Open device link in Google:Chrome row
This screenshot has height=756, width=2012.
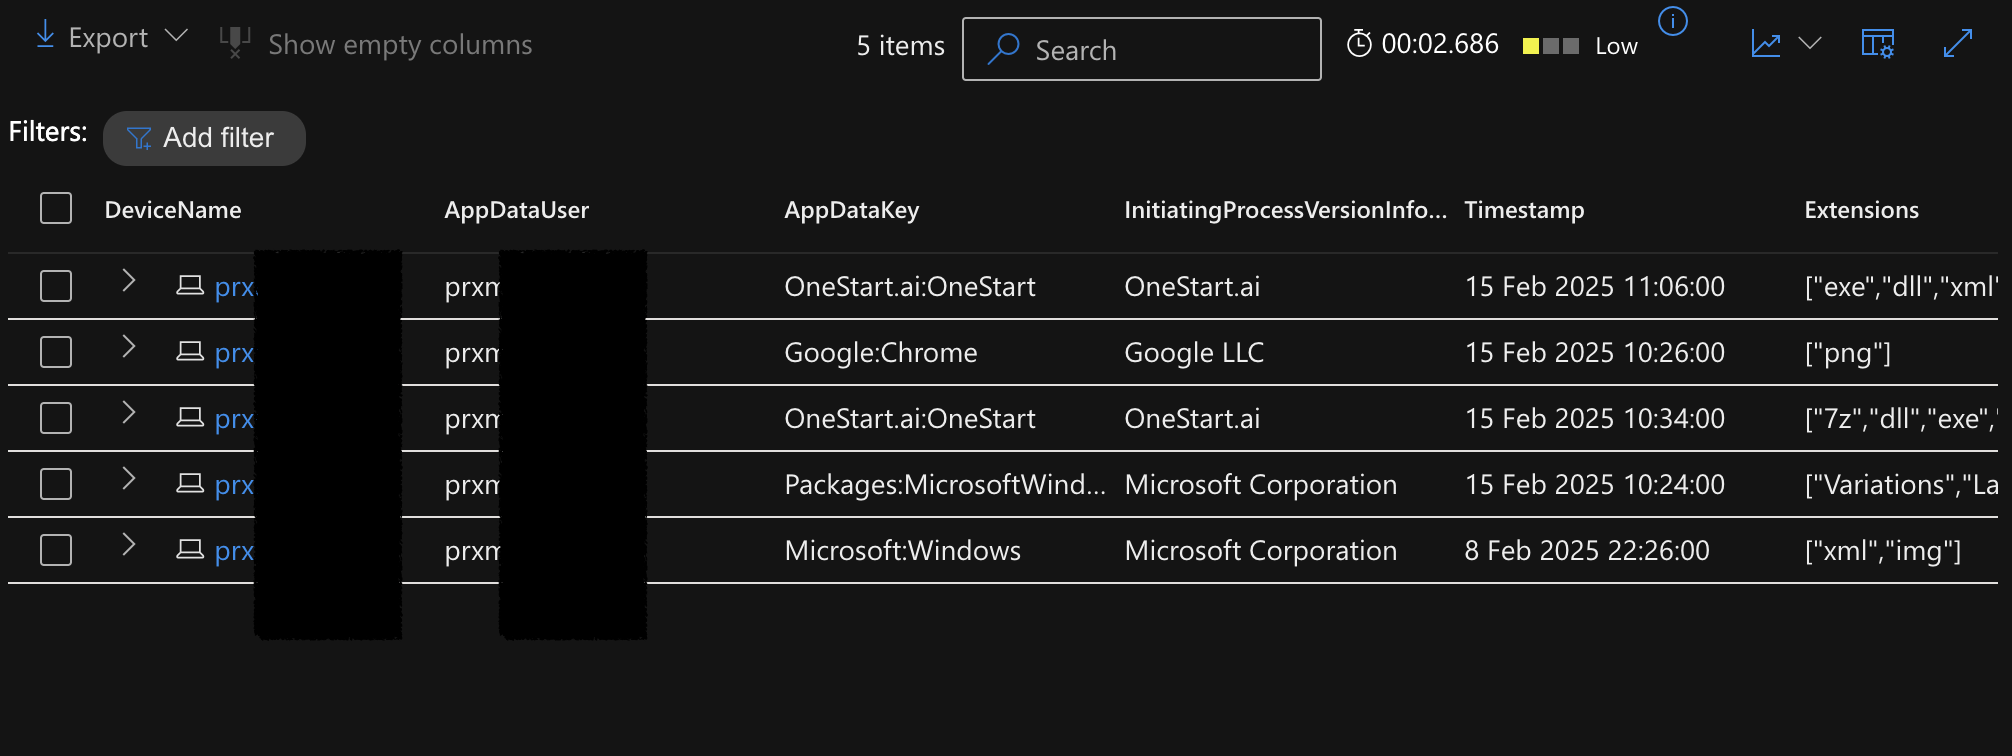[235, 353]
